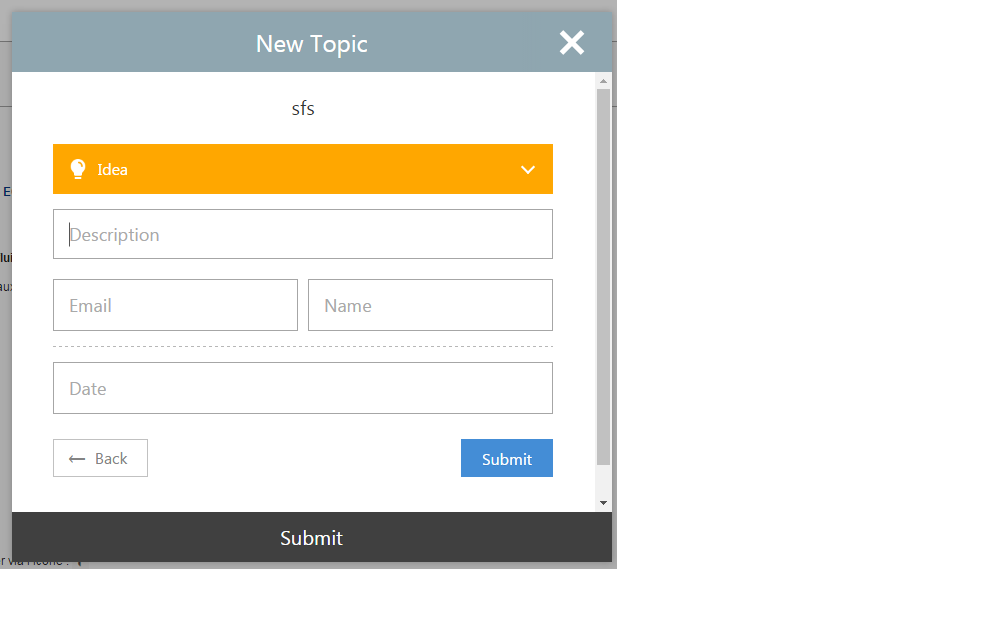1008x630 pixels.
Task: Click the New Topic header title
Action: coord(311,44)
